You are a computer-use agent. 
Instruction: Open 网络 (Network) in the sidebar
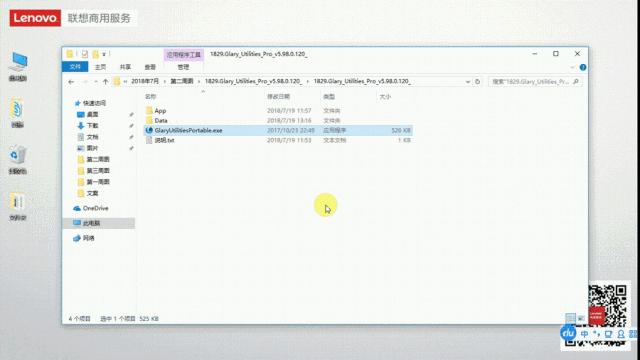[x=89, y=238]
